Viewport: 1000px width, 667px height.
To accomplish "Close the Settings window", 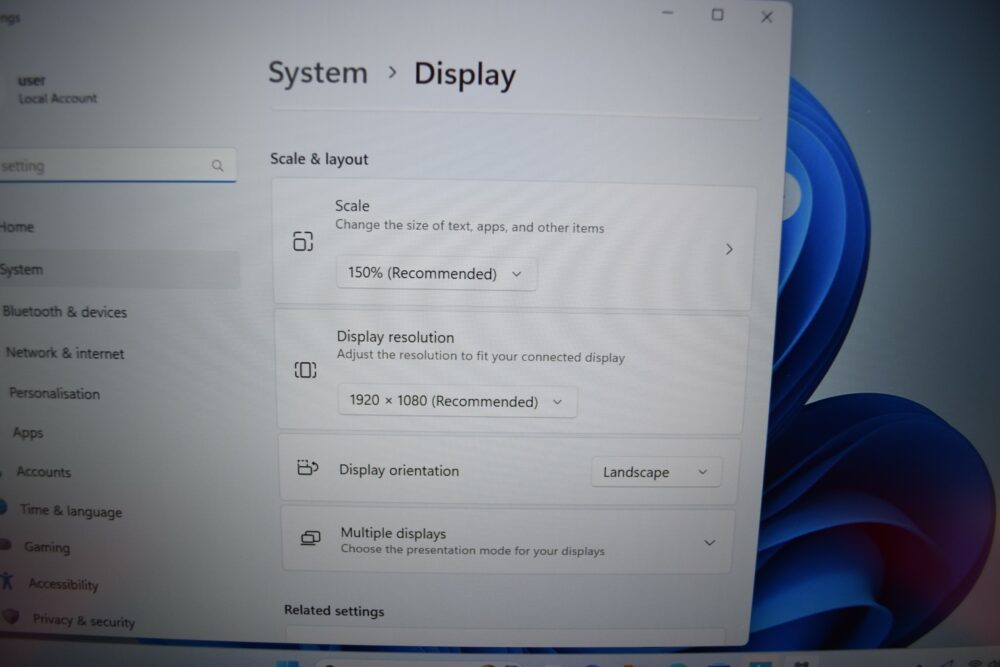I will (x=767, y=17).
